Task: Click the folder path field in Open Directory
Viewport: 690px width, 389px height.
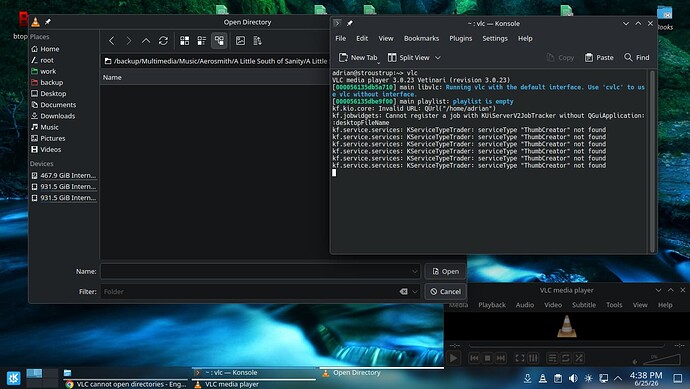Action: (216, 61)
